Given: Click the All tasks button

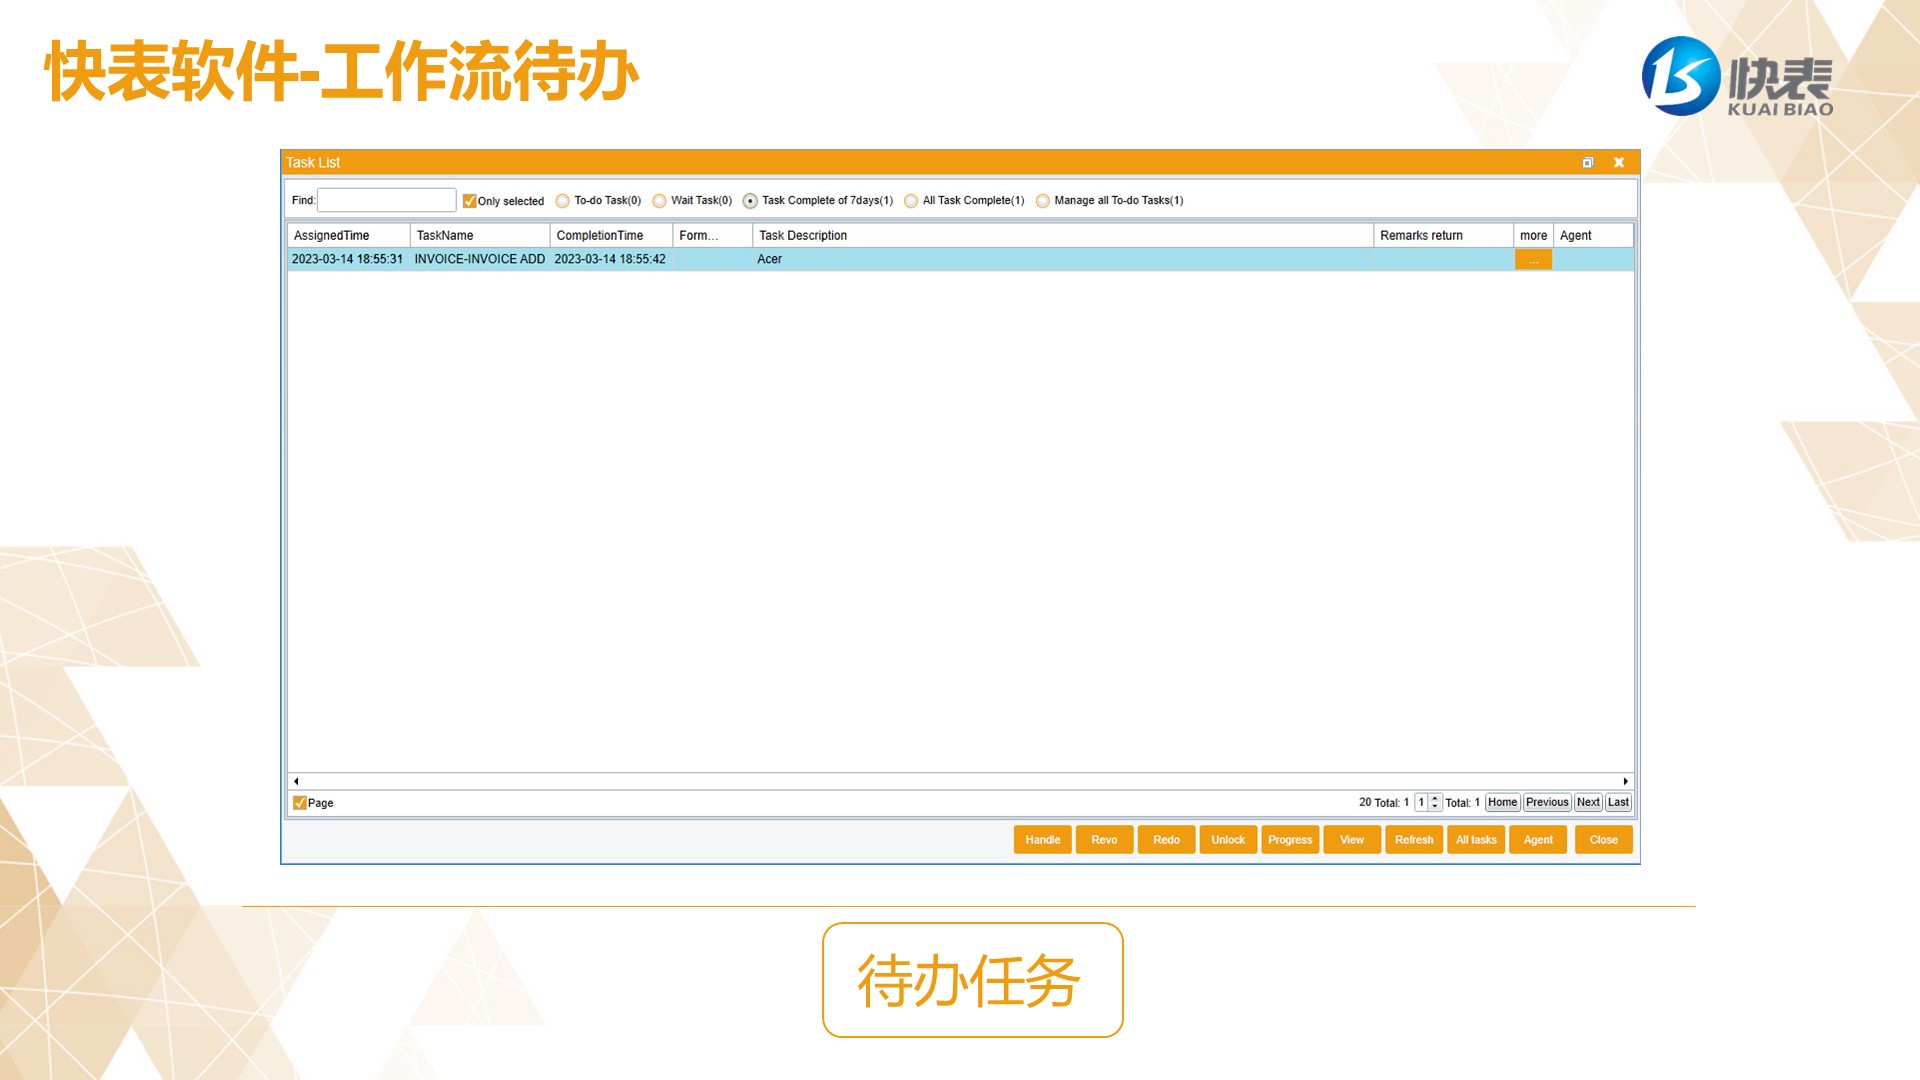Looking at the screenshot, I should [x=1476, y=840].
